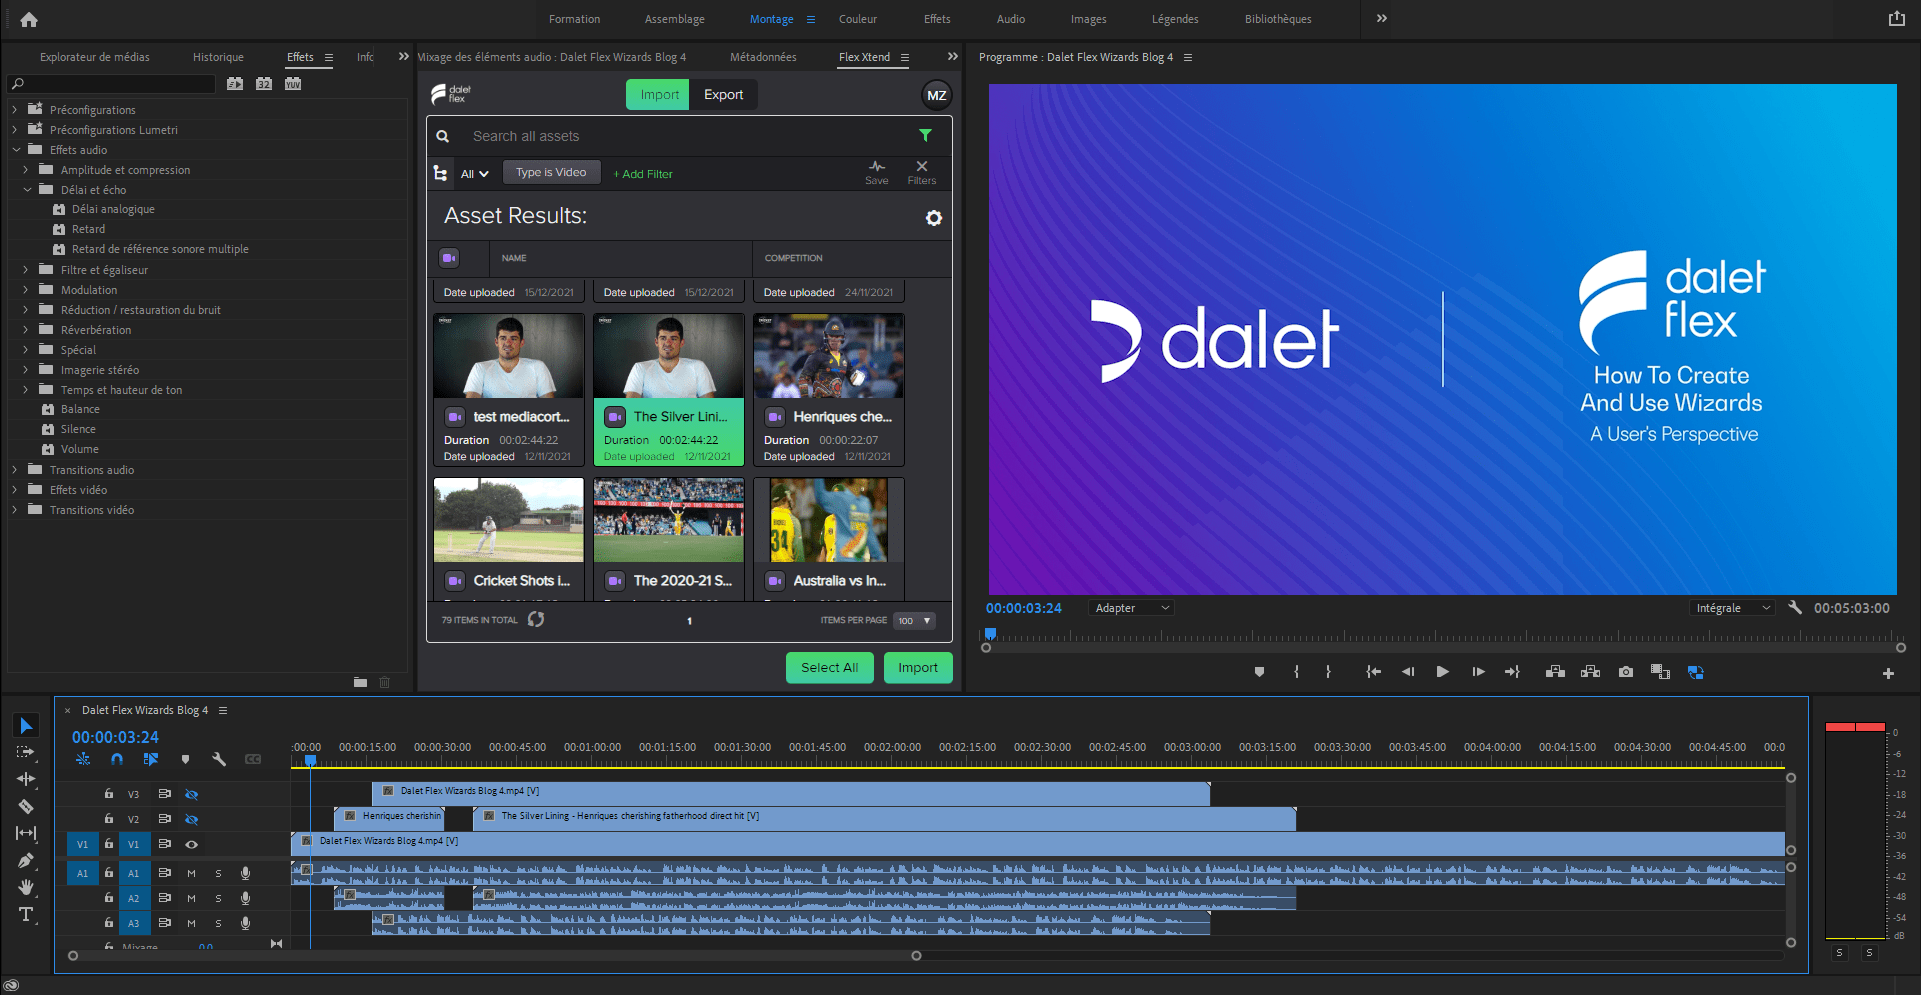This screenshot has width=1921, height=995.
Task: Toggle V1 track output eye icon
Action: point(191,844)
